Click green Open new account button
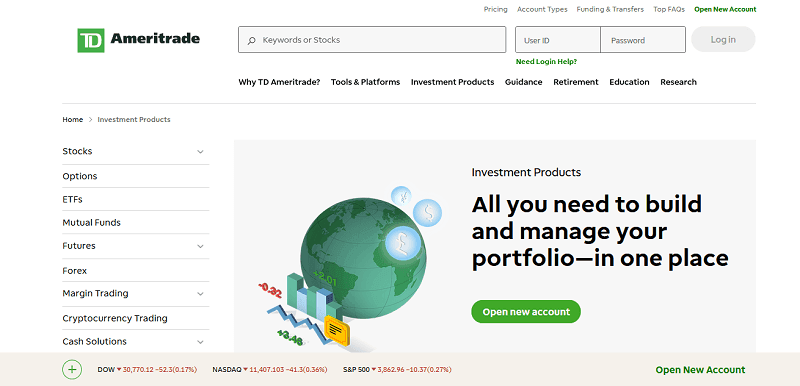Screen dimensions: 800x386 tap(526, 312)
